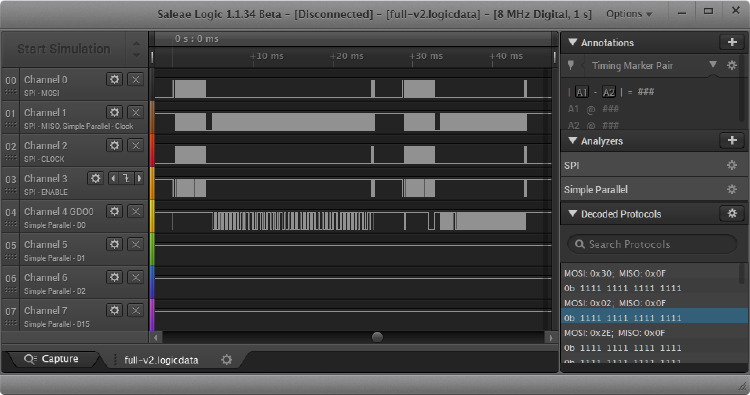Remove Channel 4 GDO0 with X button
Screen dimensions: 750x395
click(x=136, y=211)
